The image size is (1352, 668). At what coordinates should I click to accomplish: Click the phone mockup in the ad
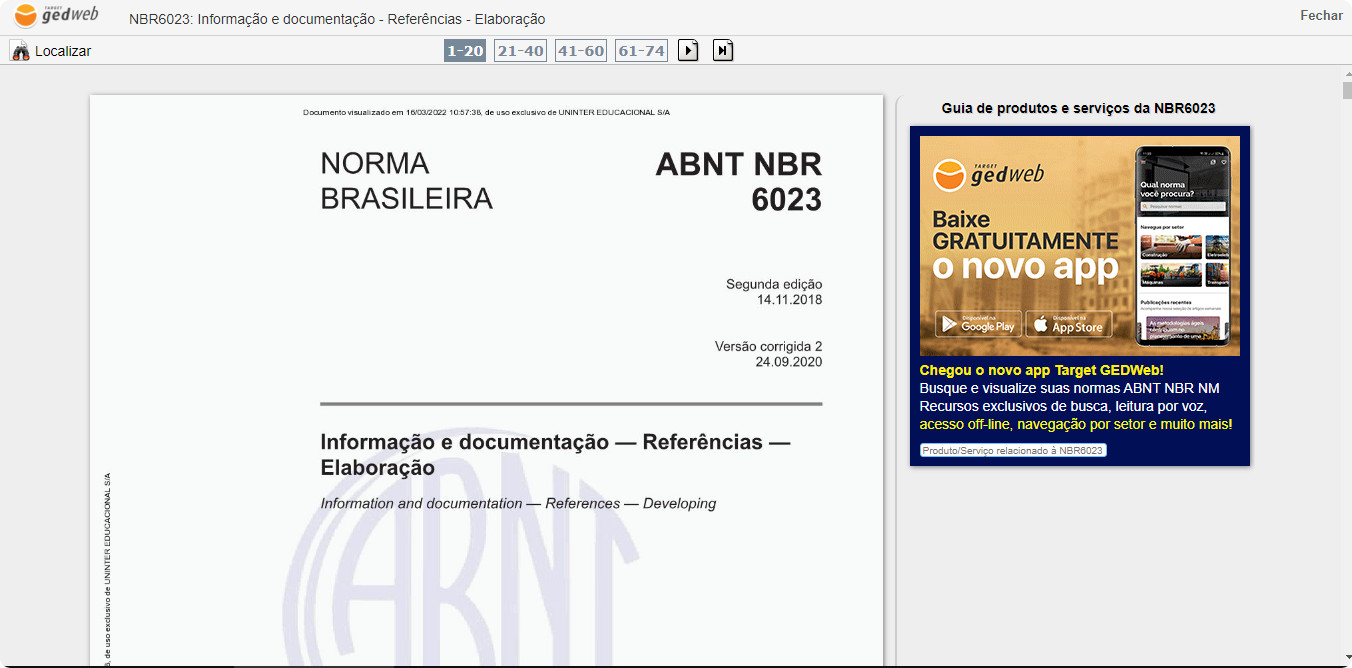pyautogui.click(x=1182, y=246)
